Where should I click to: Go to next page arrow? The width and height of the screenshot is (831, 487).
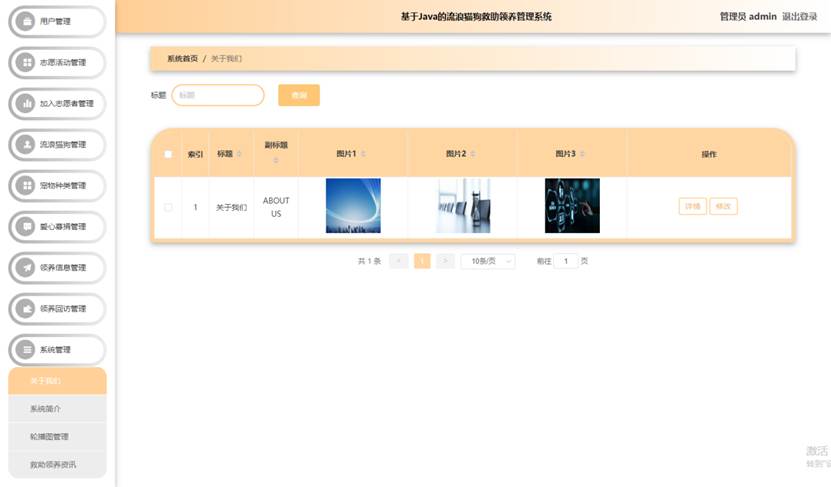pyautogui.click(x=445, y=261)
